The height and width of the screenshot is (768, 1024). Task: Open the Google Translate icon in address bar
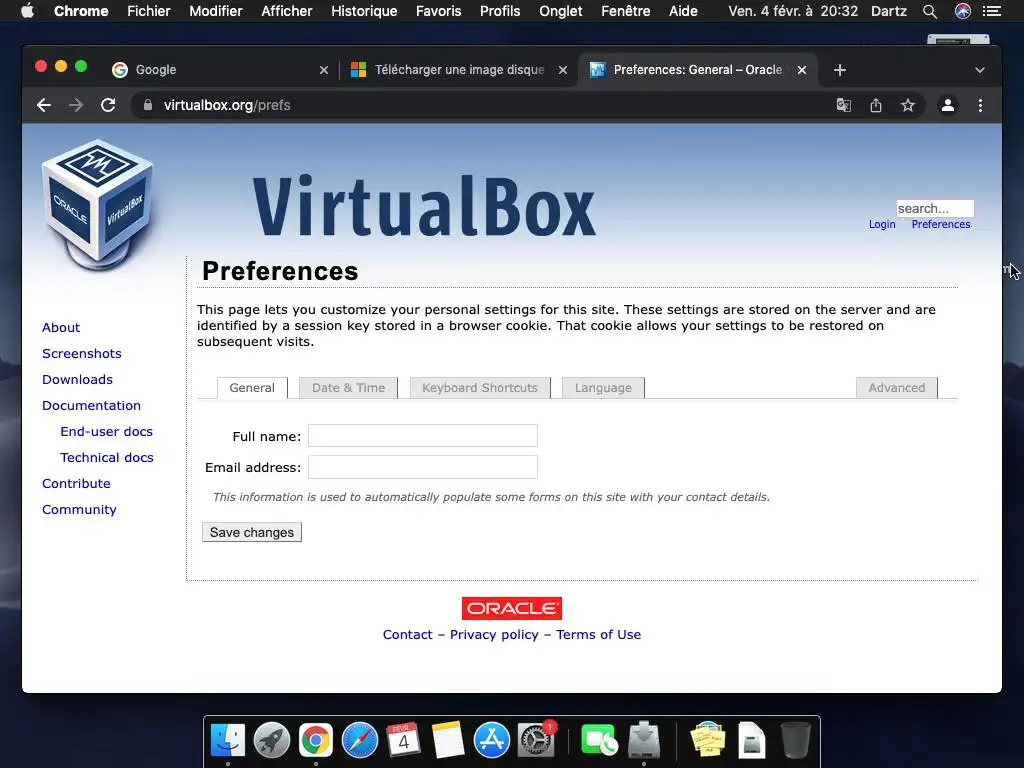point(844,105)
